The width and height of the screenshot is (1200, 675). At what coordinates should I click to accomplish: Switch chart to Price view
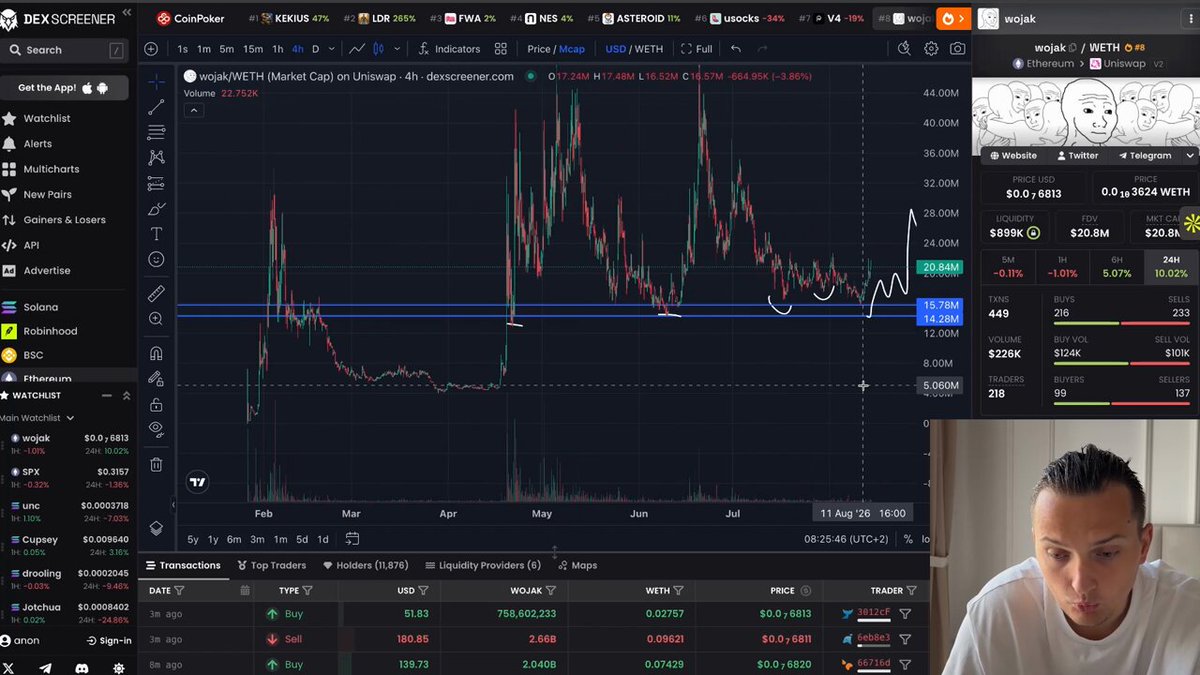[x=539, y=49]
